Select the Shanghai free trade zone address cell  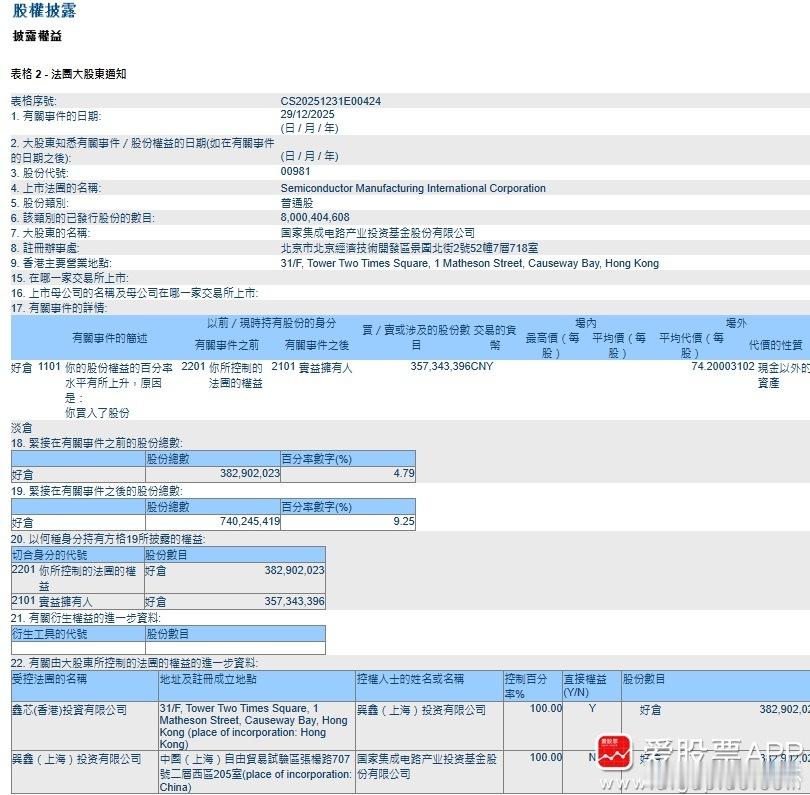tap(256, 773)
